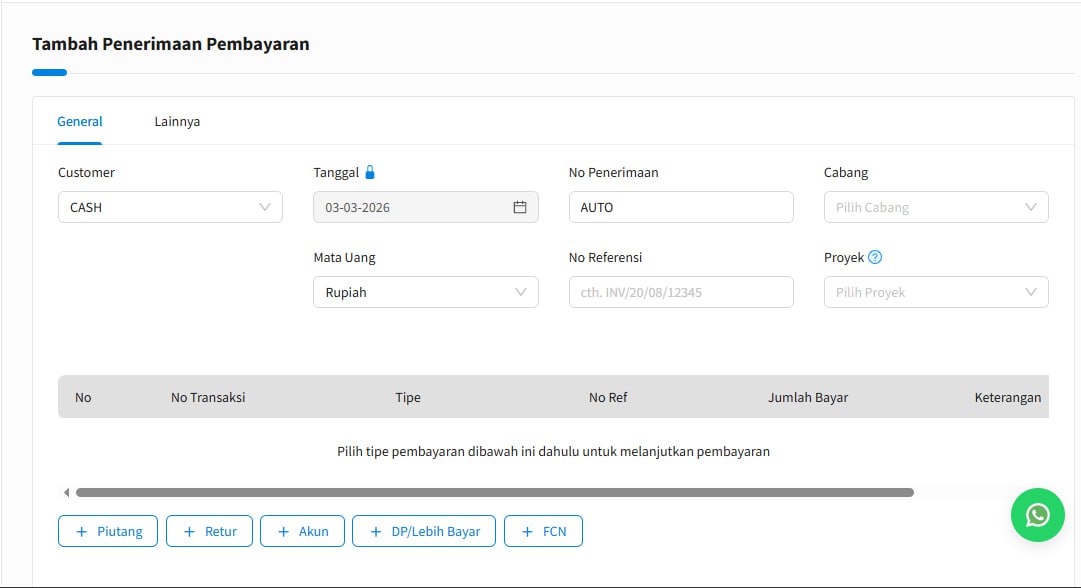Focus the No Penerimaan input field
This screenshot has height=588, width=1081.
tap(680, 207)
